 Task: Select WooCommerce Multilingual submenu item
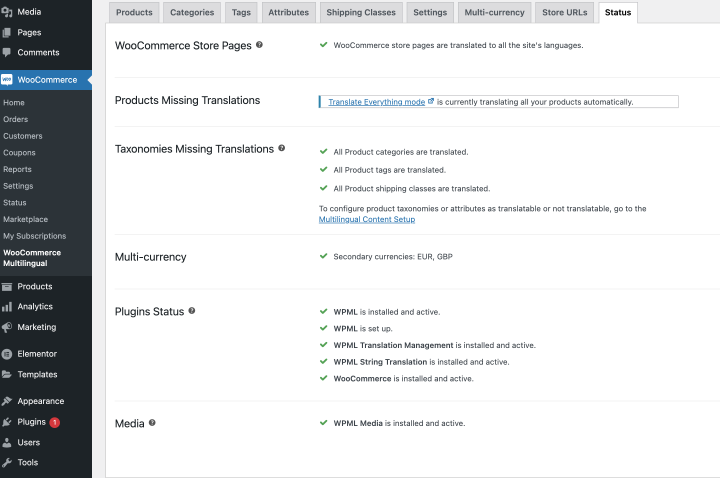(x=32, y=258)
